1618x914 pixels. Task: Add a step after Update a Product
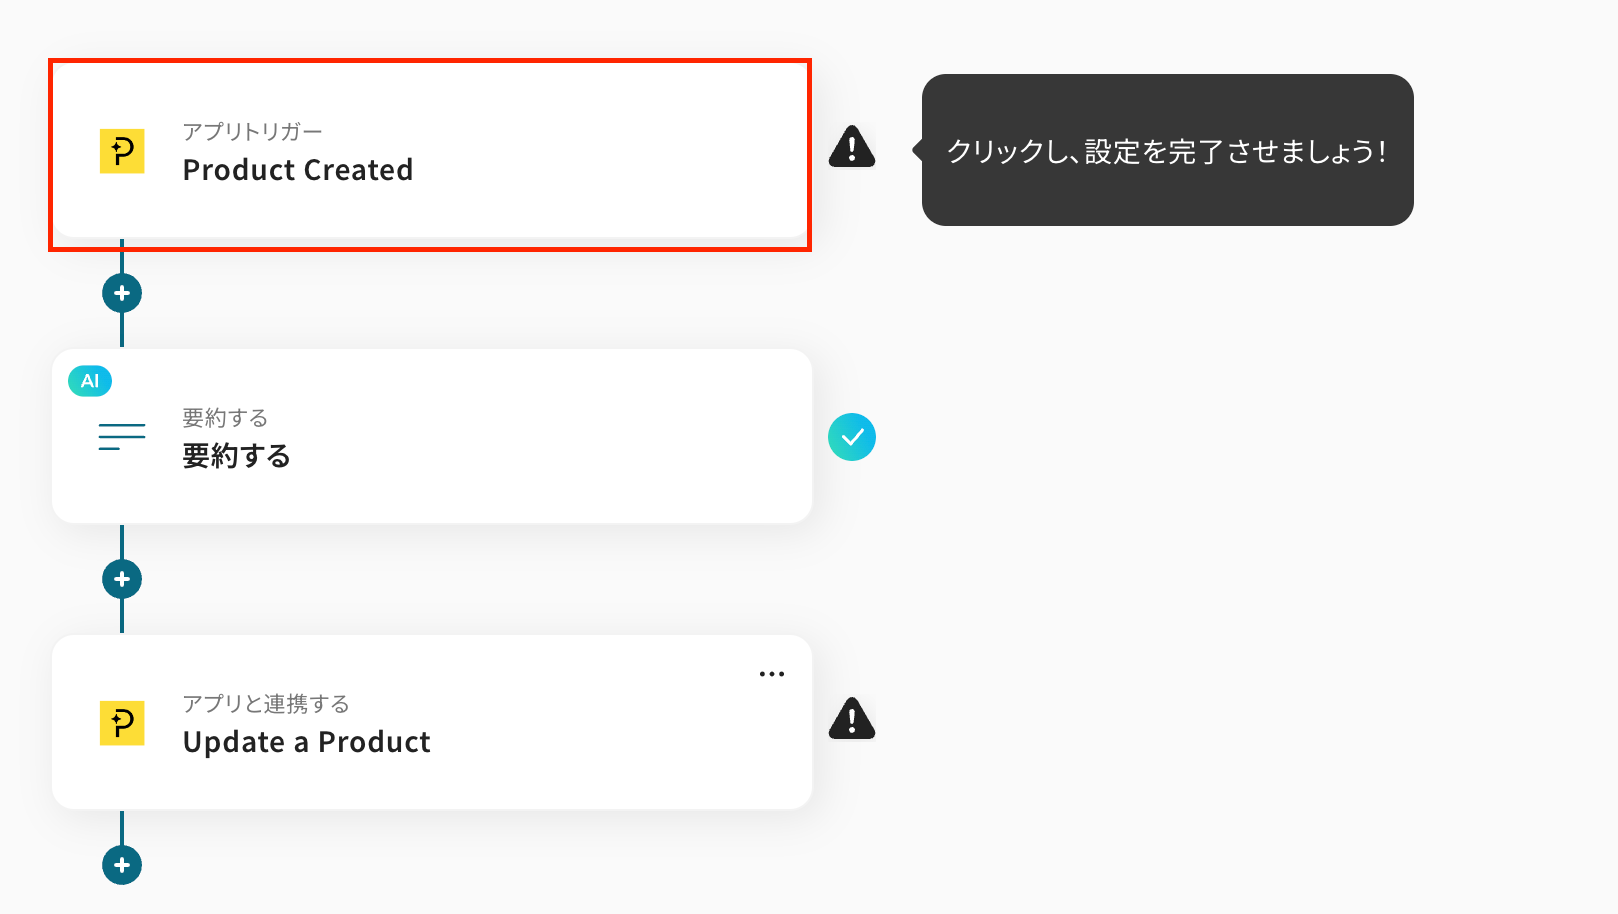coord(122,865)
